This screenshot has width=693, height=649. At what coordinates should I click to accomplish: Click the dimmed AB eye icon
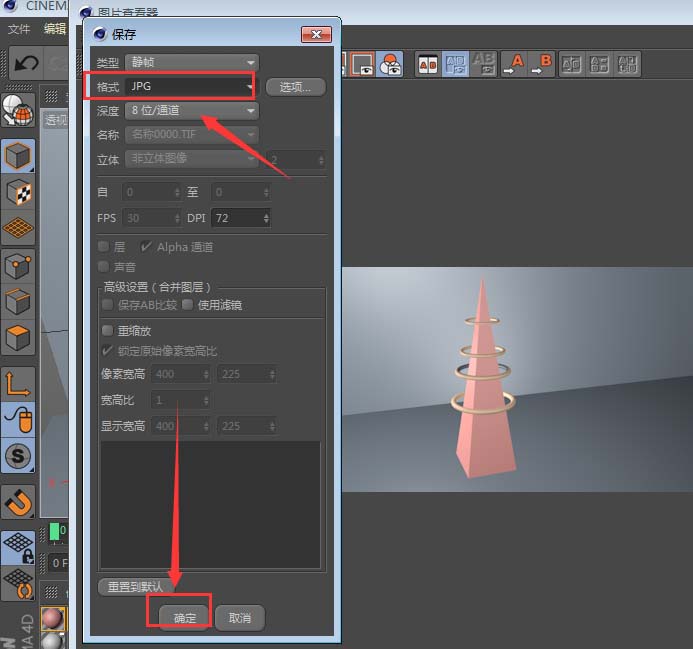[x=484, y=65]
